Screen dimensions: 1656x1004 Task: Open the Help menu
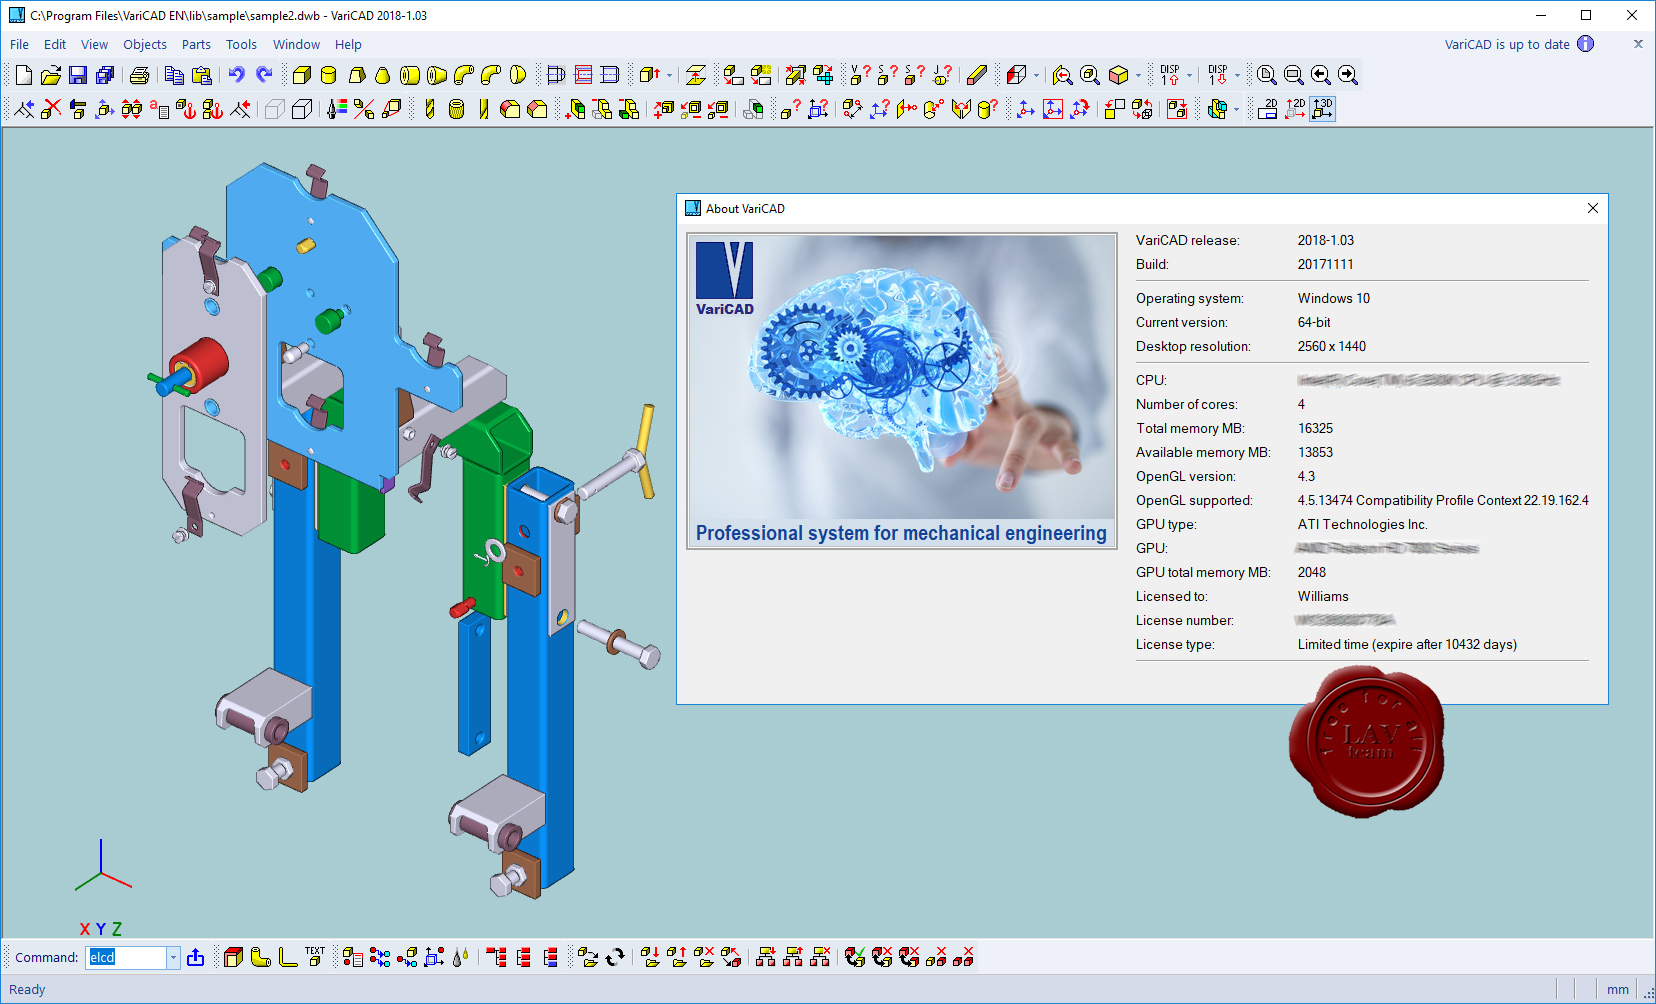coord(348,44)
